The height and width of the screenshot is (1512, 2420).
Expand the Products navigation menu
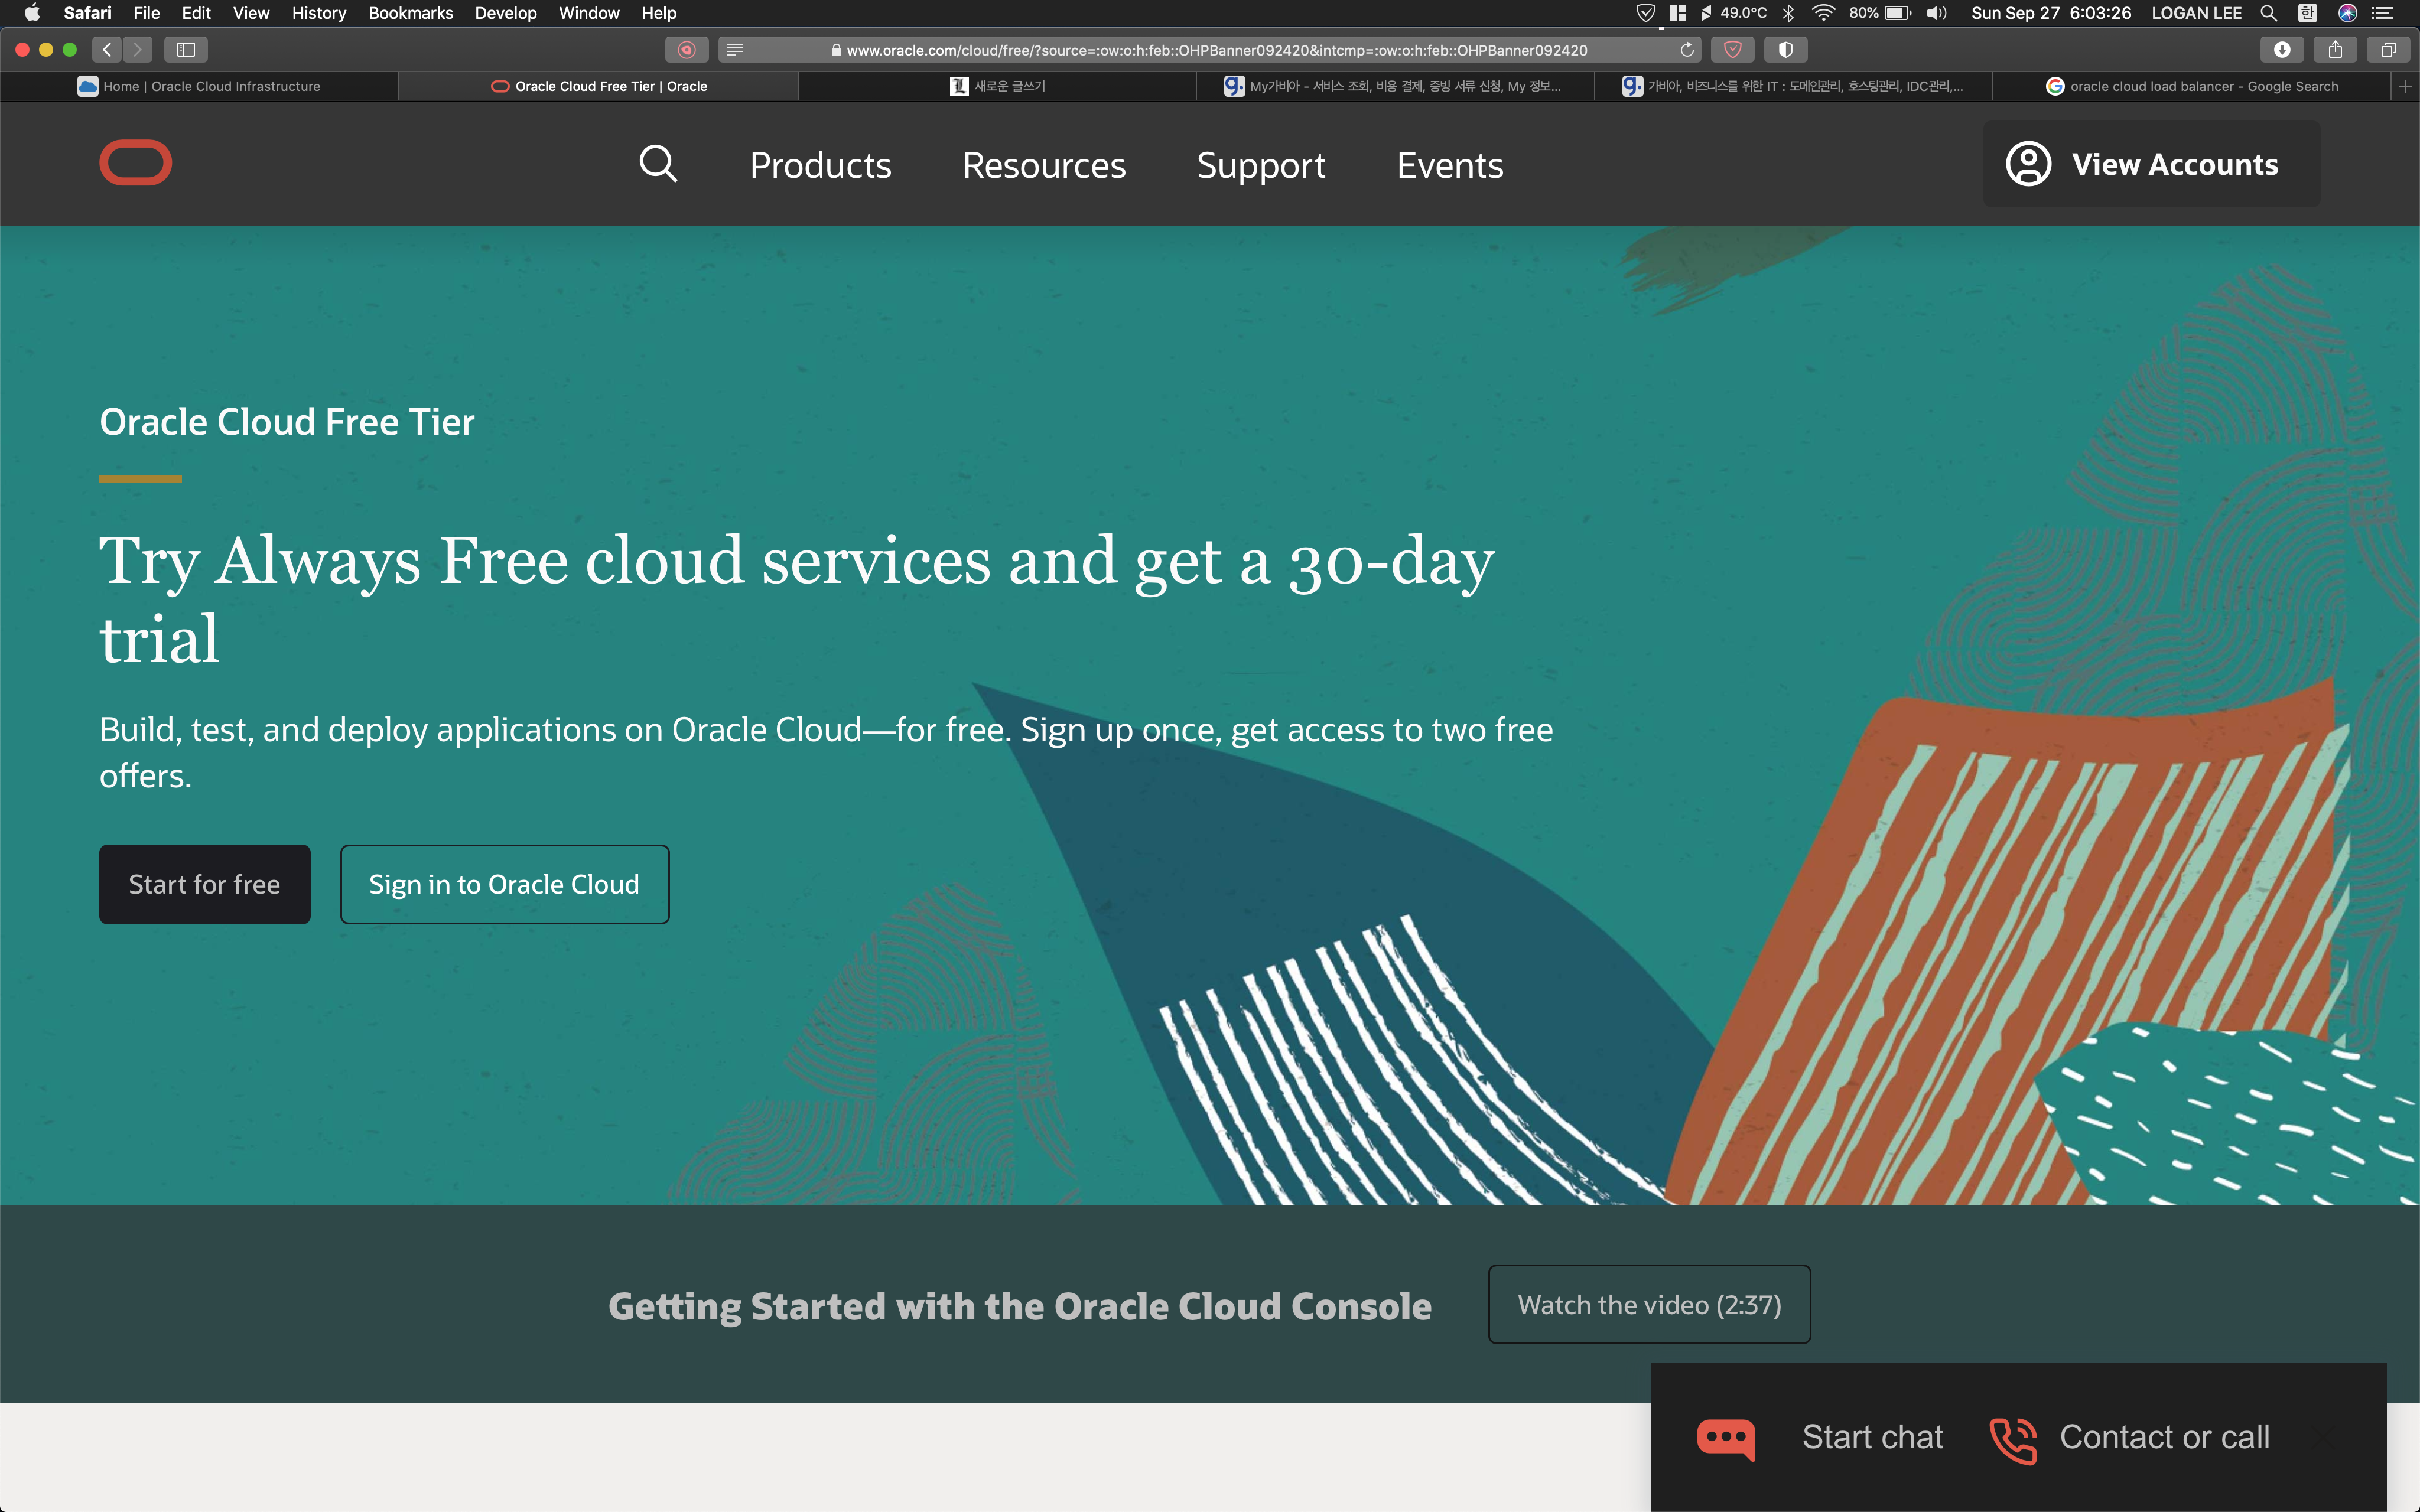[x=820, y=165]
